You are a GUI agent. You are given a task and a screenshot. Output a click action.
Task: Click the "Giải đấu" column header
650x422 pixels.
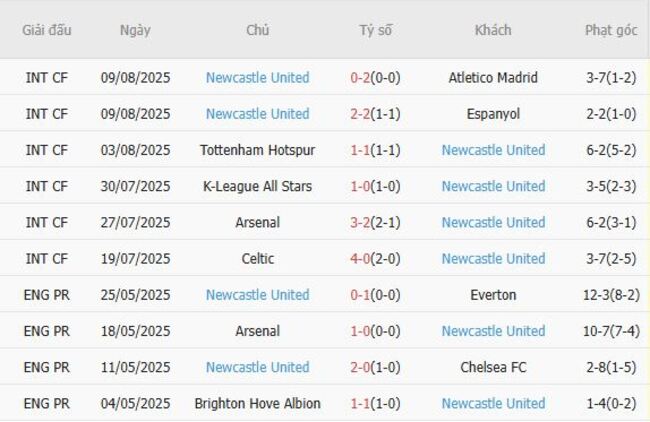47,30
